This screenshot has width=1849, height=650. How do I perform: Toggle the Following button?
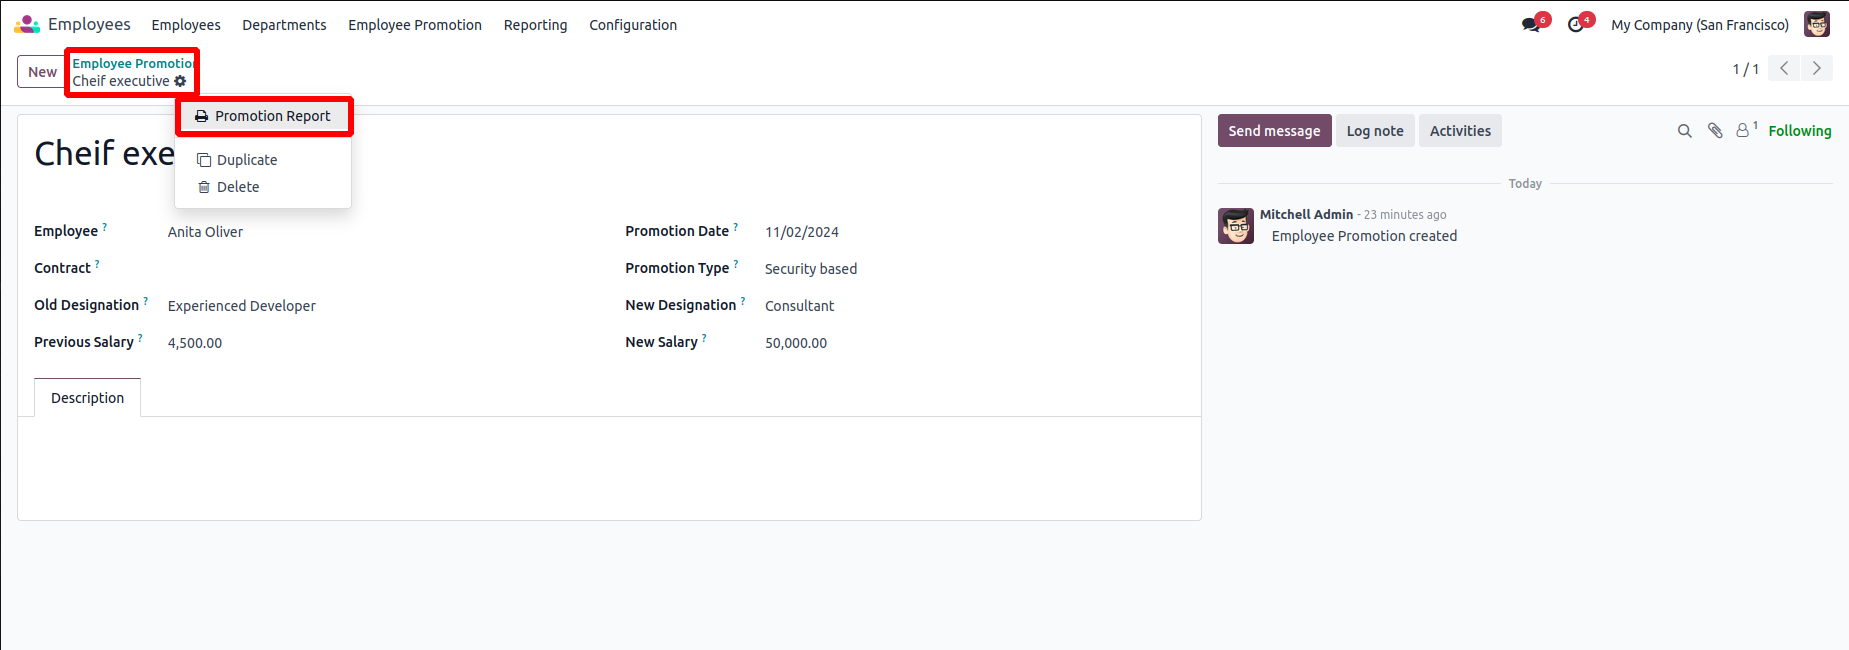(x=1799, y=131)
